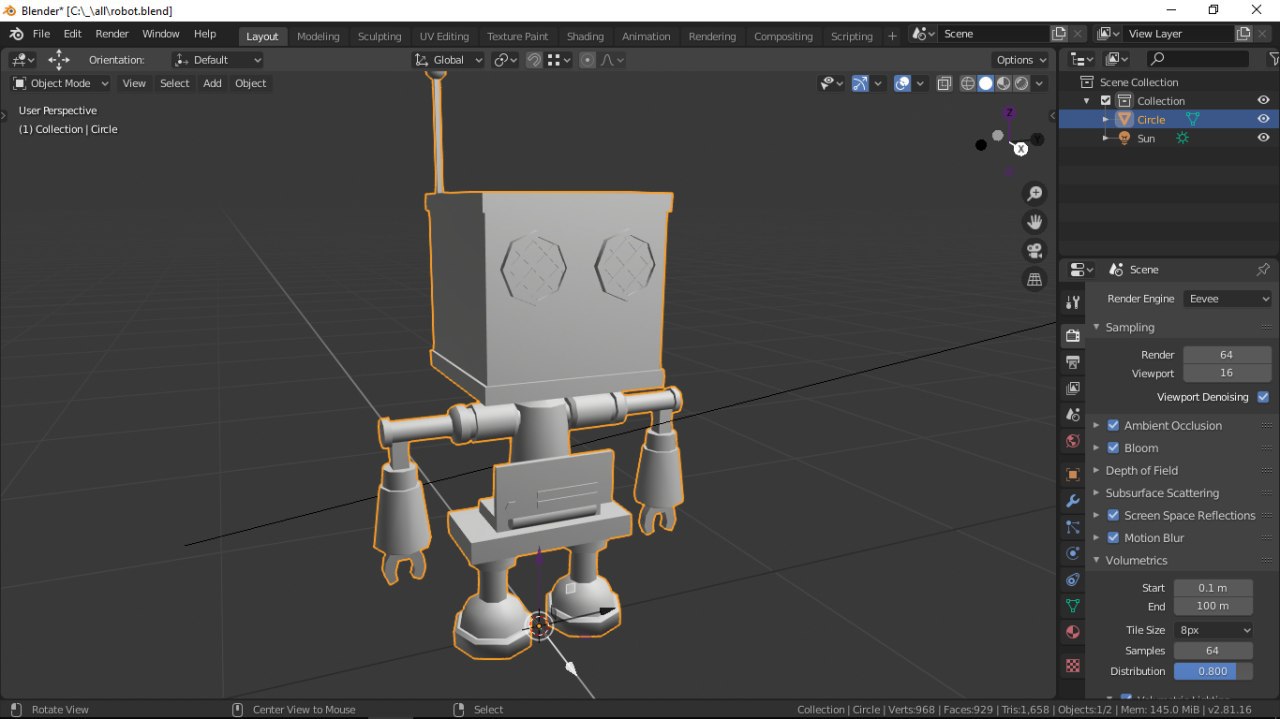Screen dimensions: 1280x719
Task: Toggle camera view icon
Action: click(x=1035, y=251)
